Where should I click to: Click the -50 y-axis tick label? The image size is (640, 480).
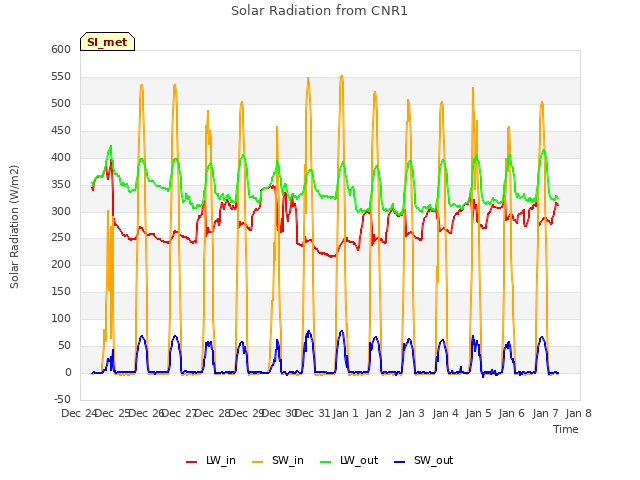tap(62, 399)
